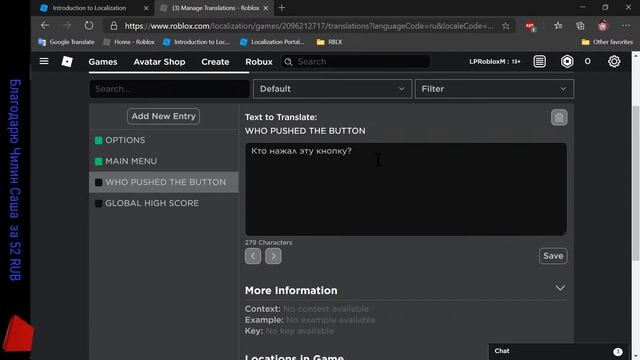This screenshot has width=640, height=360.
Task: Open the Other favorites folder
Action: tap(607, 42)
